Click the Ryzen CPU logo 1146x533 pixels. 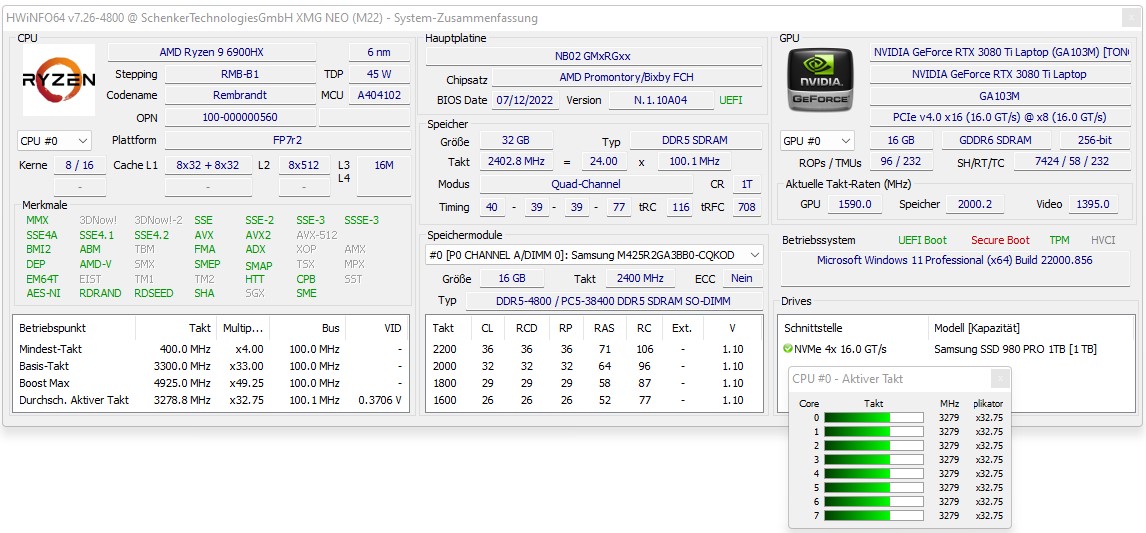tap(58, 80)
